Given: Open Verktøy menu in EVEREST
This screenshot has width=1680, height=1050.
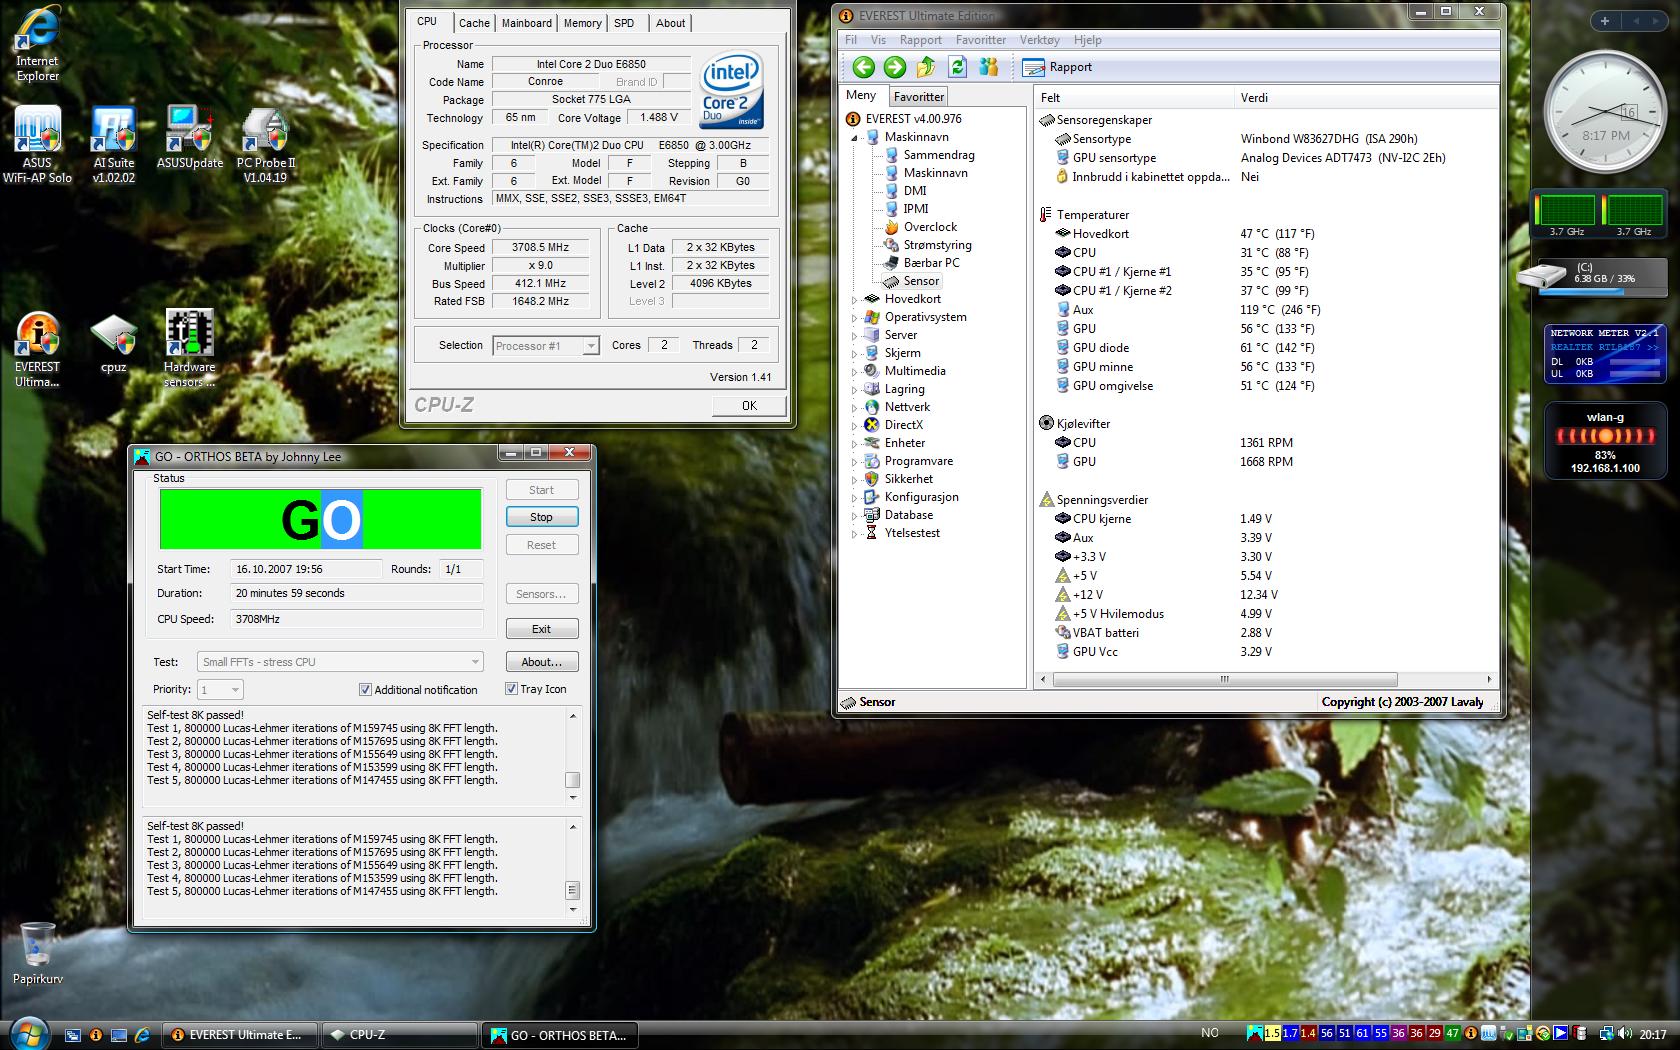Looking at the screenshot, I should tap(1039, 40).
